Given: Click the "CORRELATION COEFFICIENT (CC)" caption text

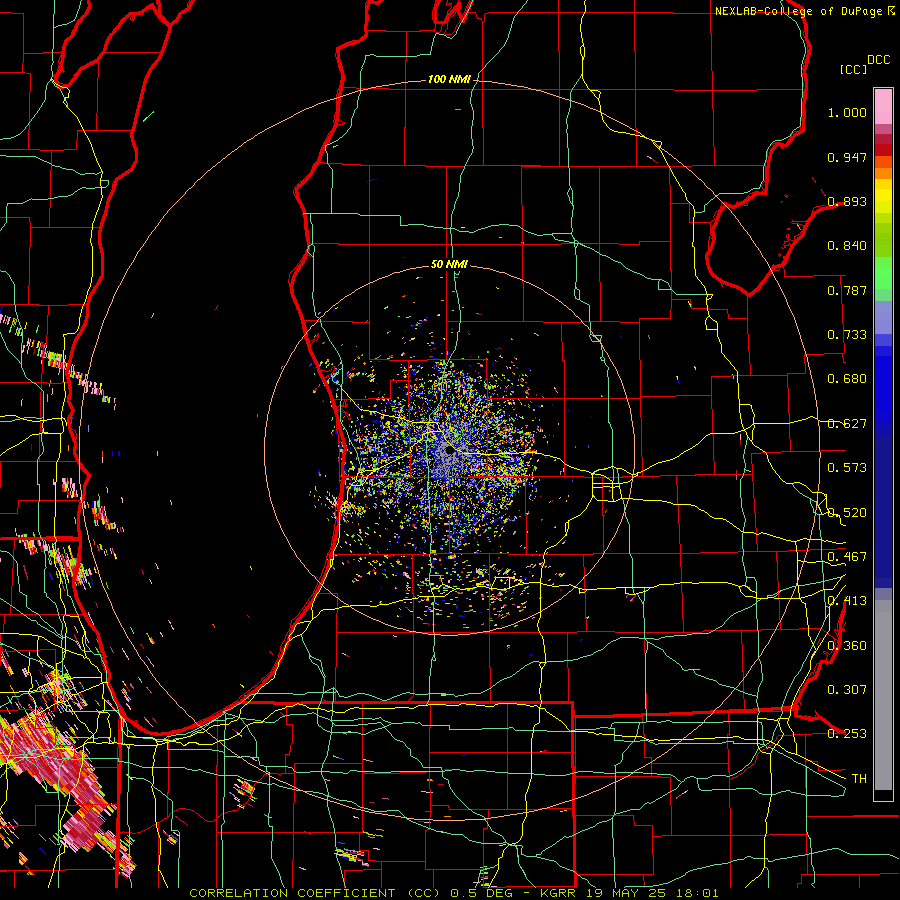Looking at the screenshot, I should tap(315, 893).
